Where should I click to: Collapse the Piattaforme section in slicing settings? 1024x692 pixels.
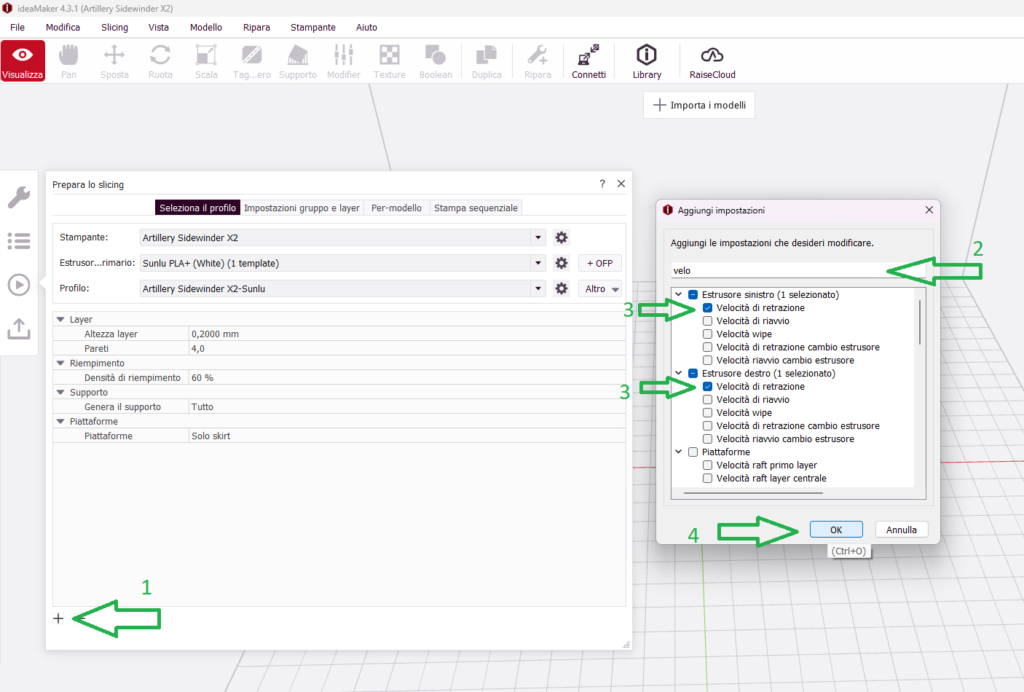click(x=61, y=422)
